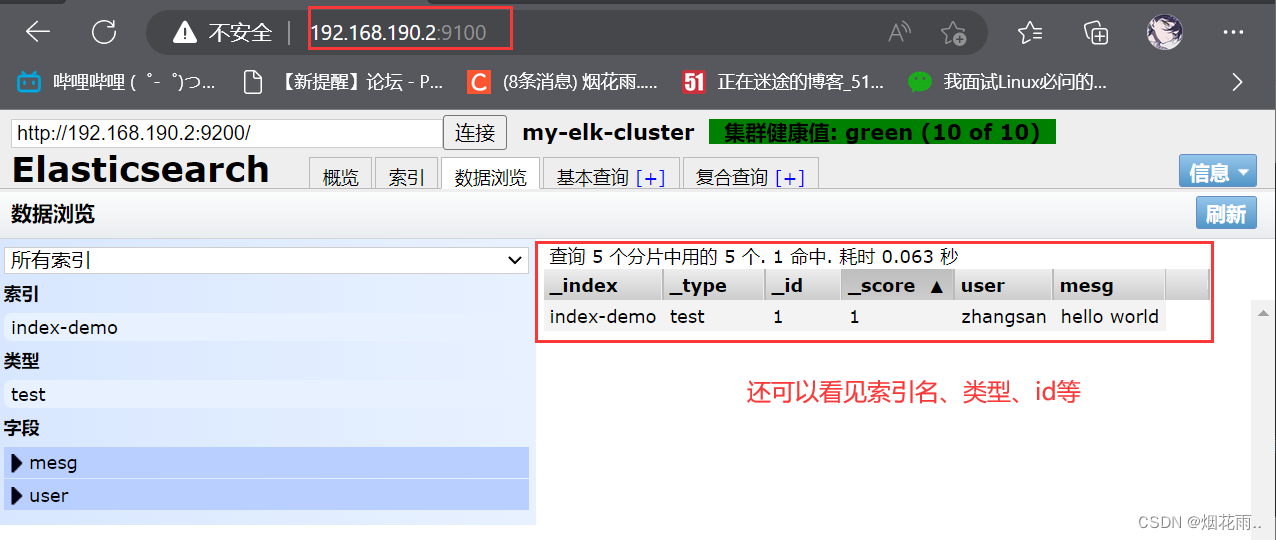Sort by the _type column header

click(x=714, y=285)
